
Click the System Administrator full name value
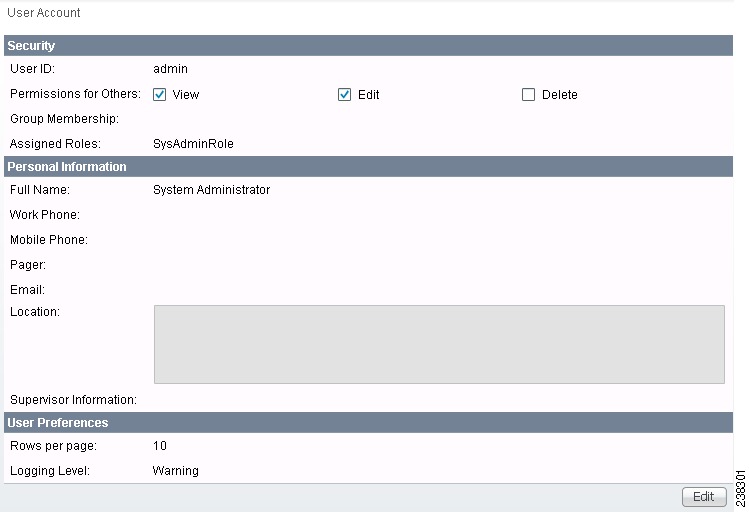211,190
